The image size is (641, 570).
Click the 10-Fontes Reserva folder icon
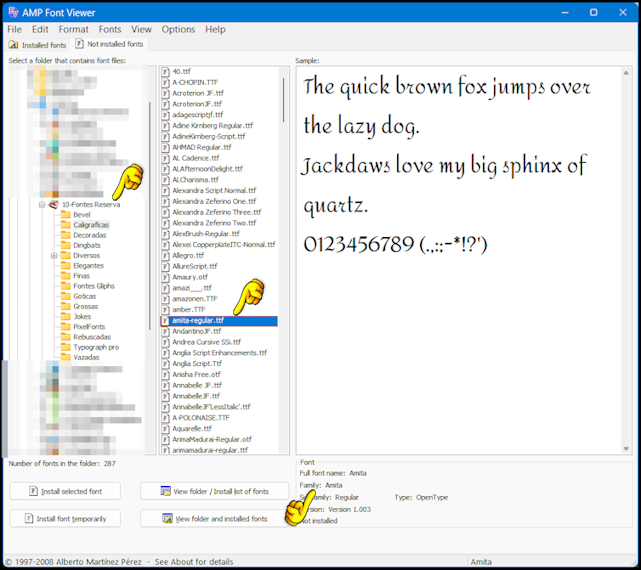(x=53, y=204)
